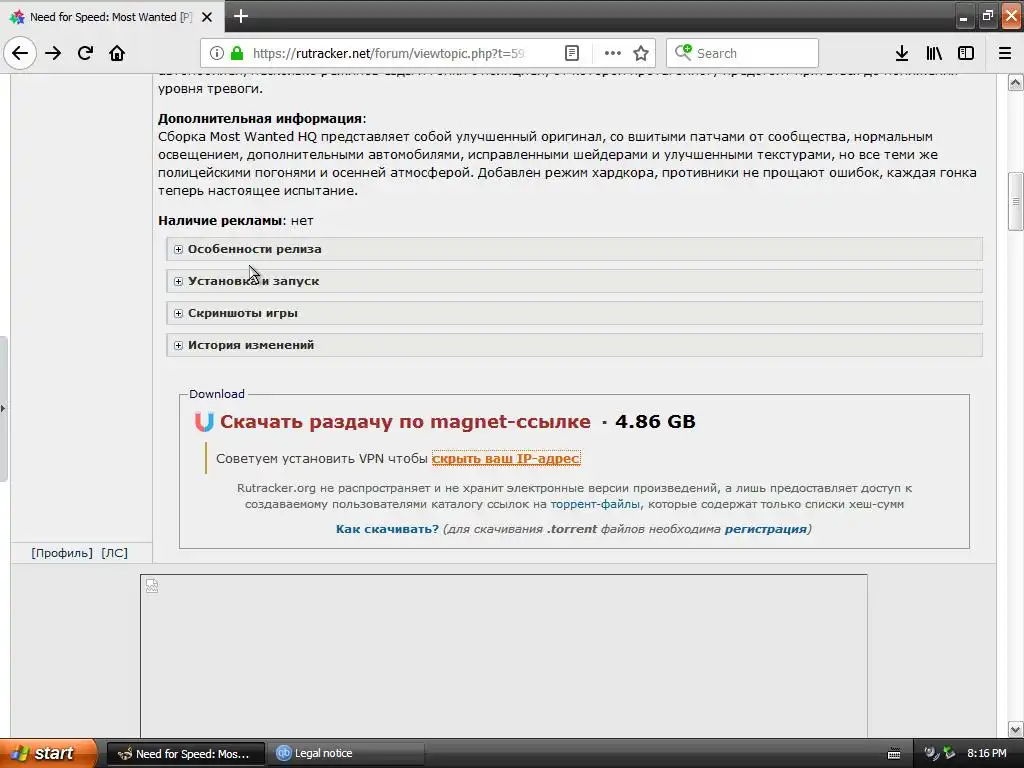Expand the История изменений spoiler
The image size is (1024, 768).
click(x=574, y=345)
